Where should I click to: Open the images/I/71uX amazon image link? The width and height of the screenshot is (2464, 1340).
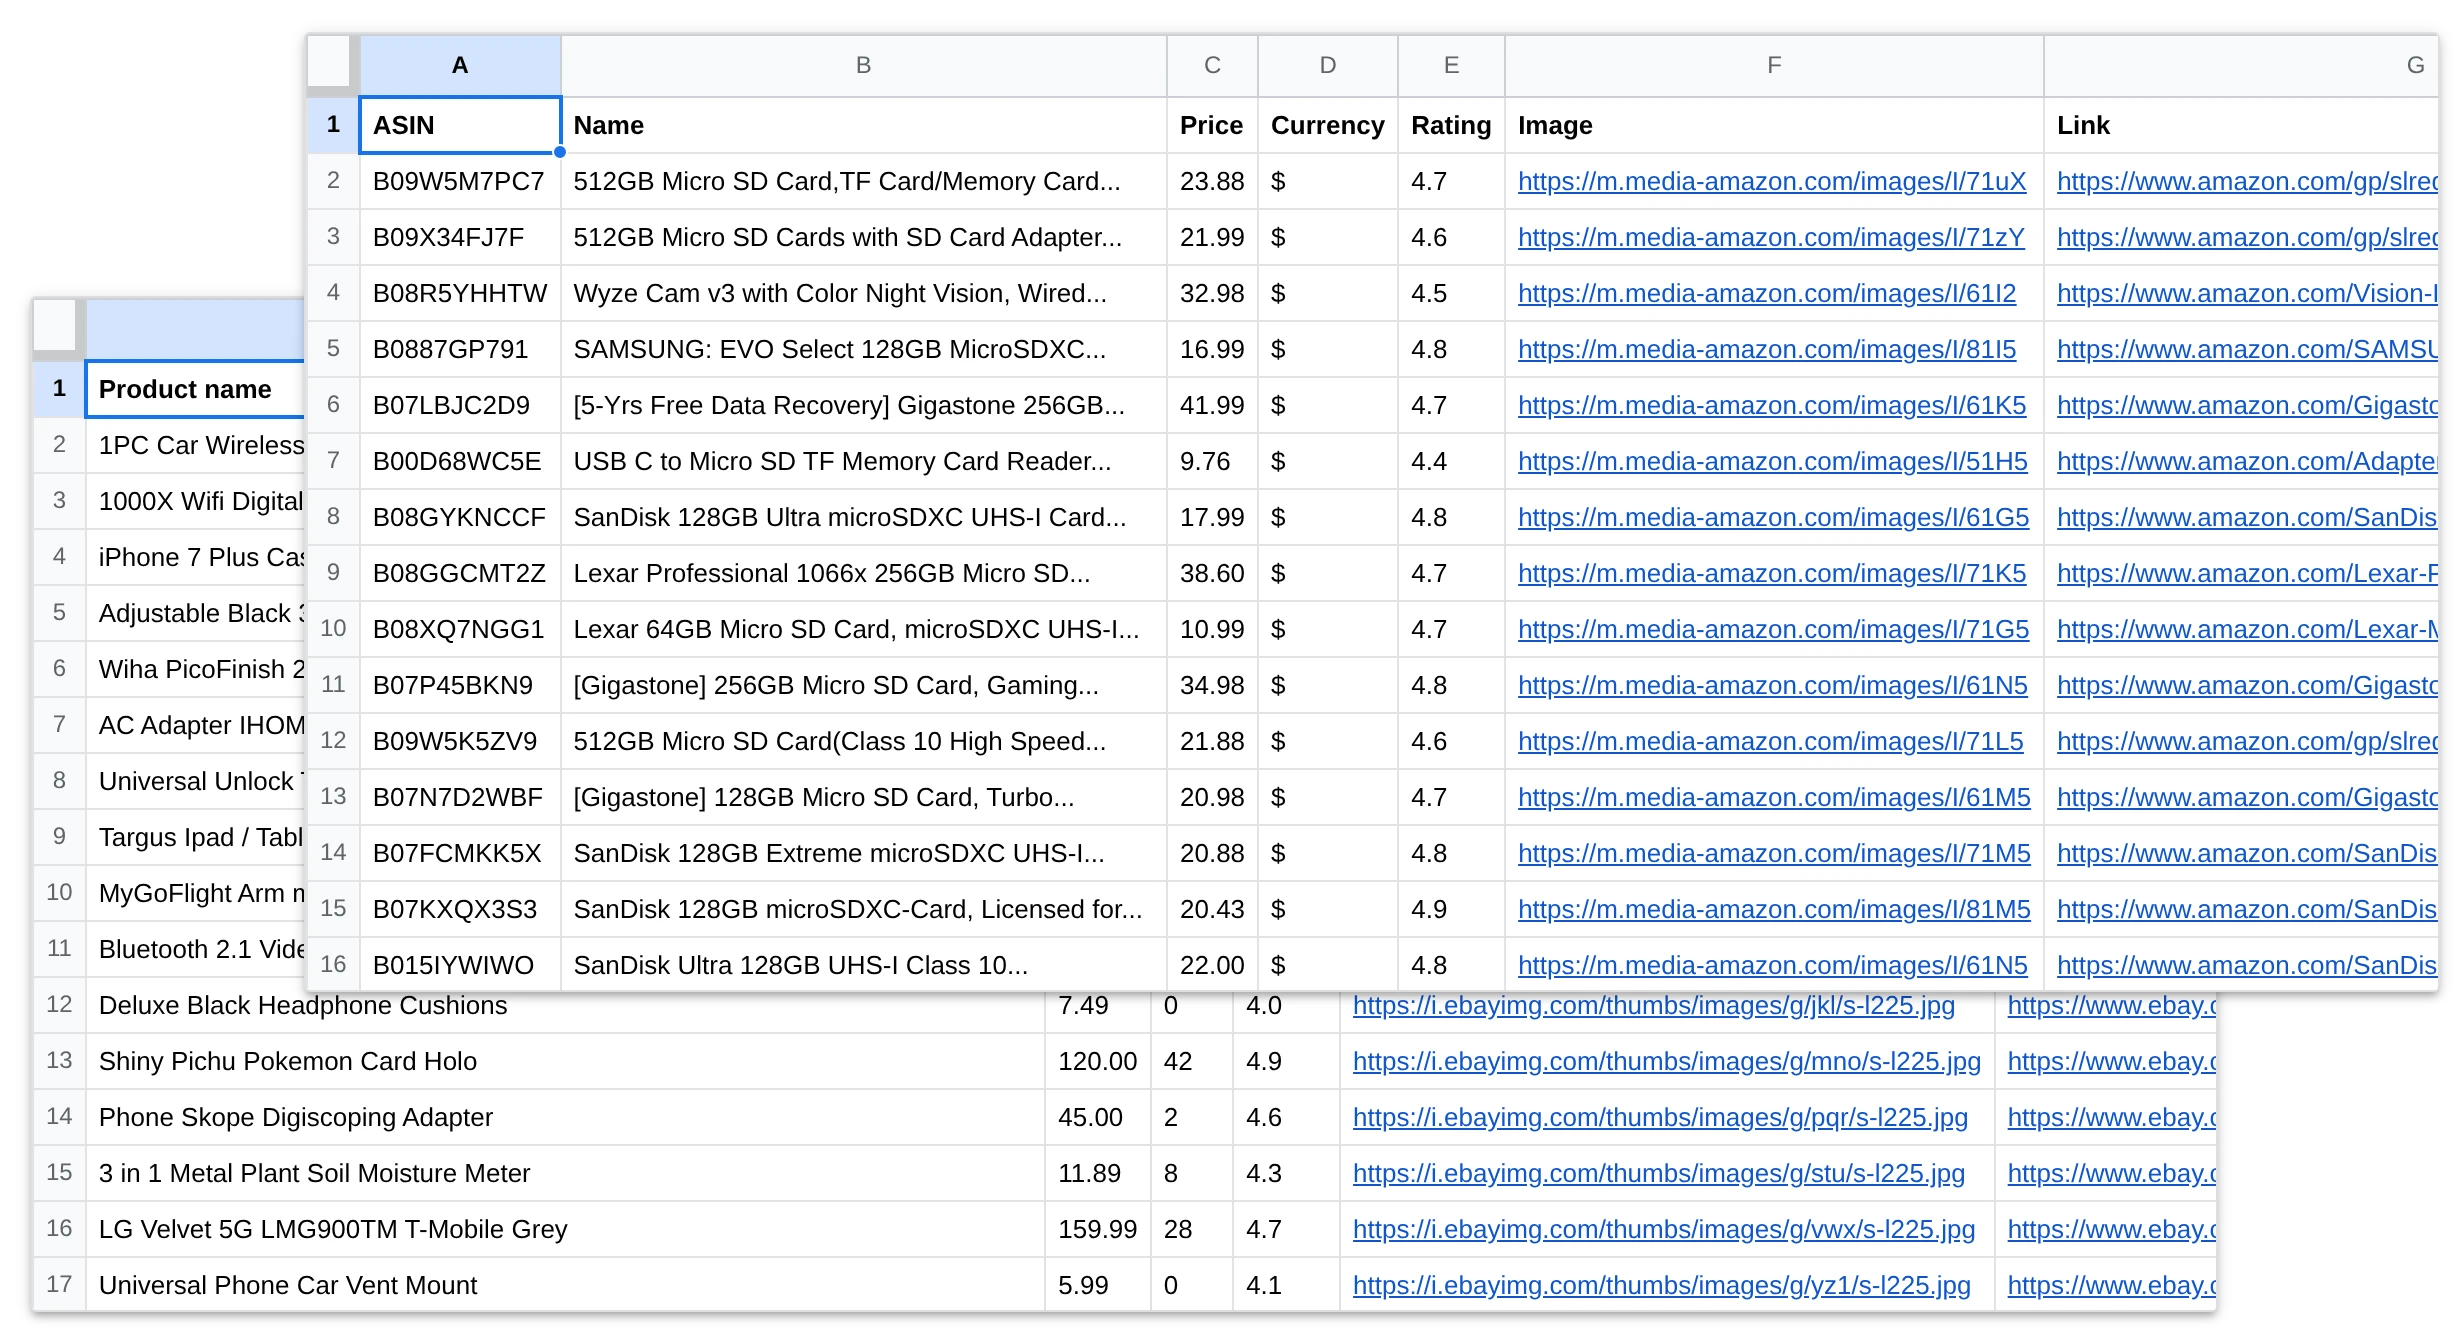(1772, 181)
